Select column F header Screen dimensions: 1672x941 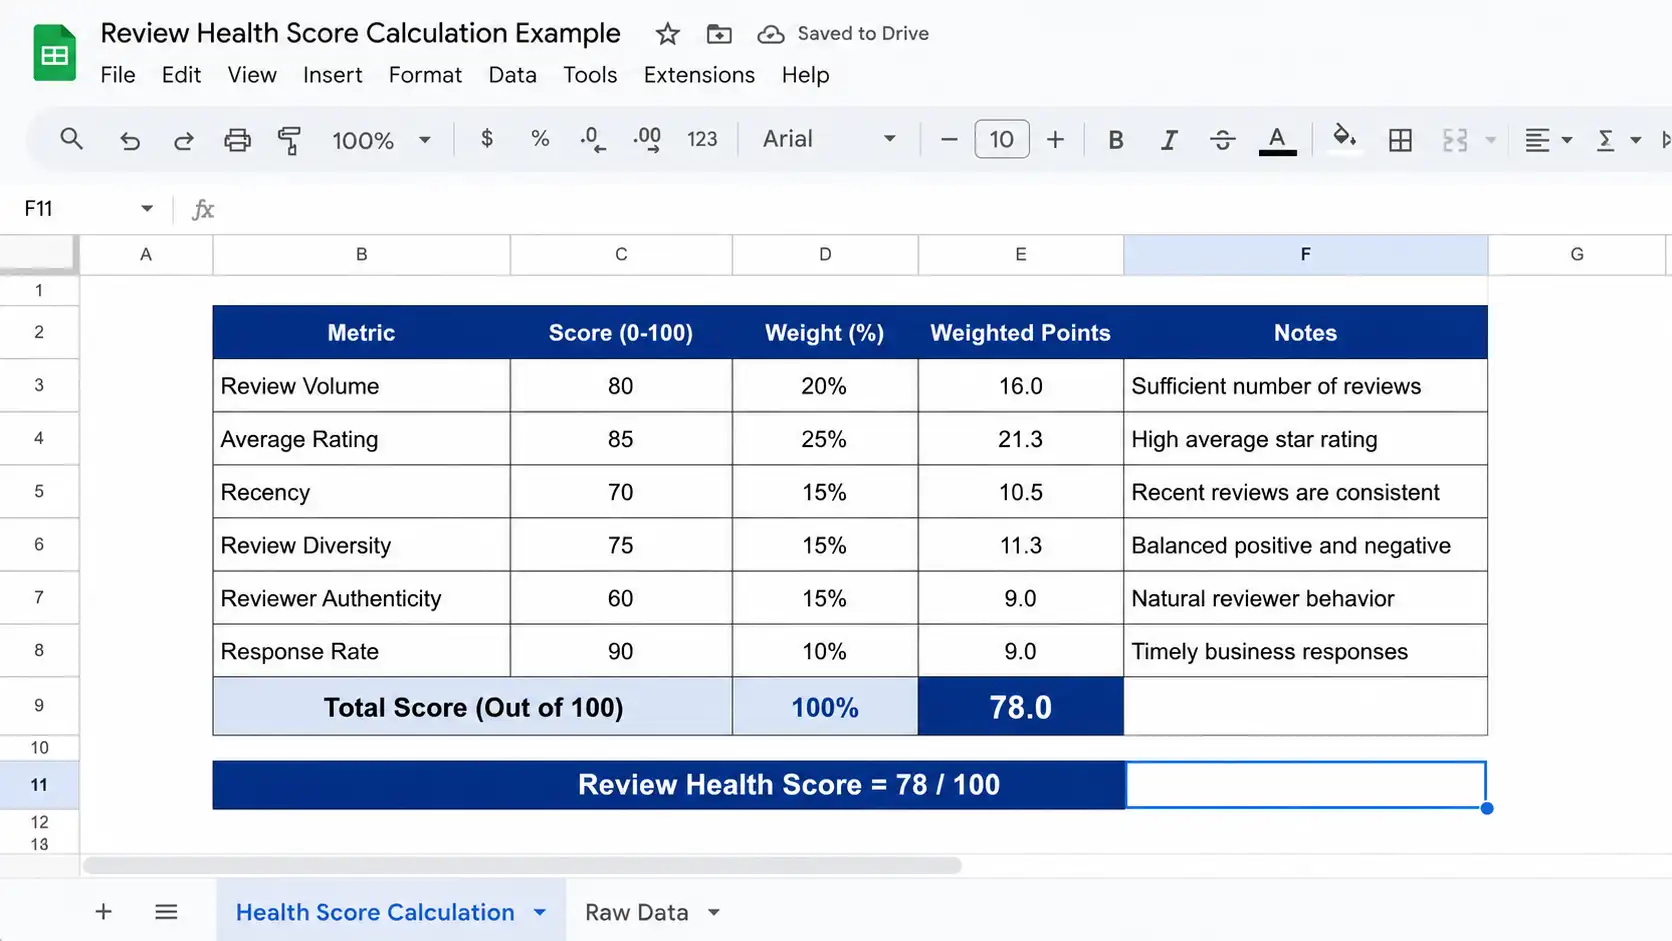[1305, 254]
